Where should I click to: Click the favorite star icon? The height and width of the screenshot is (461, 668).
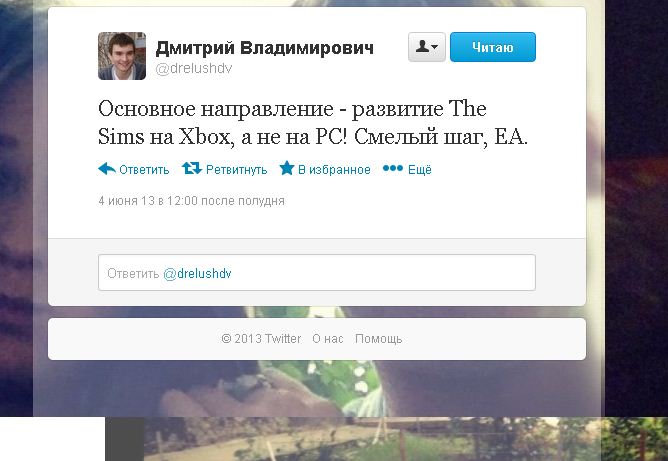point(287,168)
